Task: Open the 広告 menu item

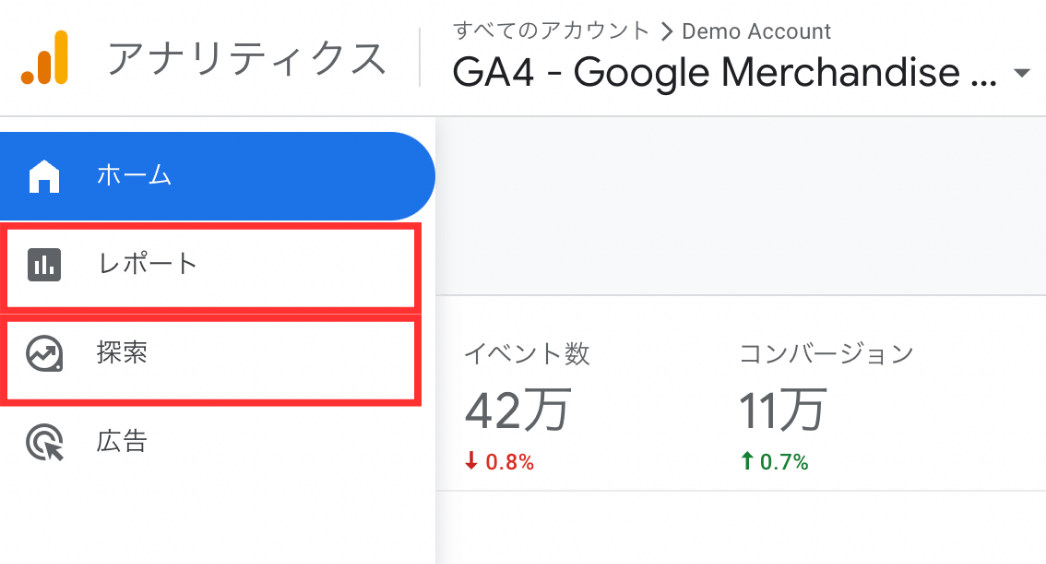Action: coord(211,442)
